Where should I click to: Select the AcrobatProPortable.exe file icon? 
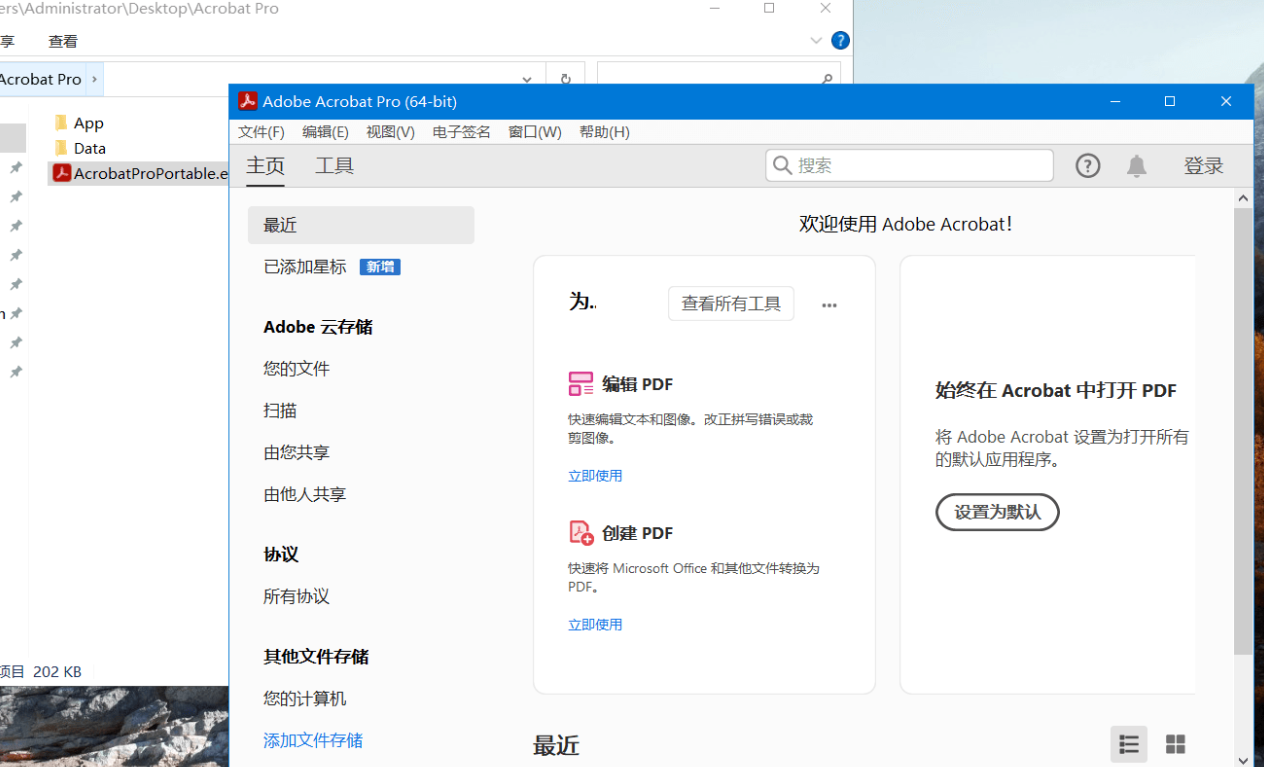60,172
